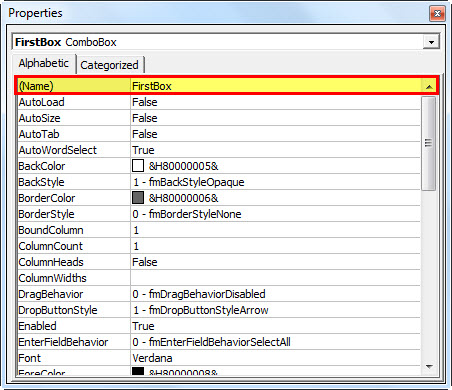452x390 pixels.
Task: Select the AutoLoad property
Action: coord(41,102)
